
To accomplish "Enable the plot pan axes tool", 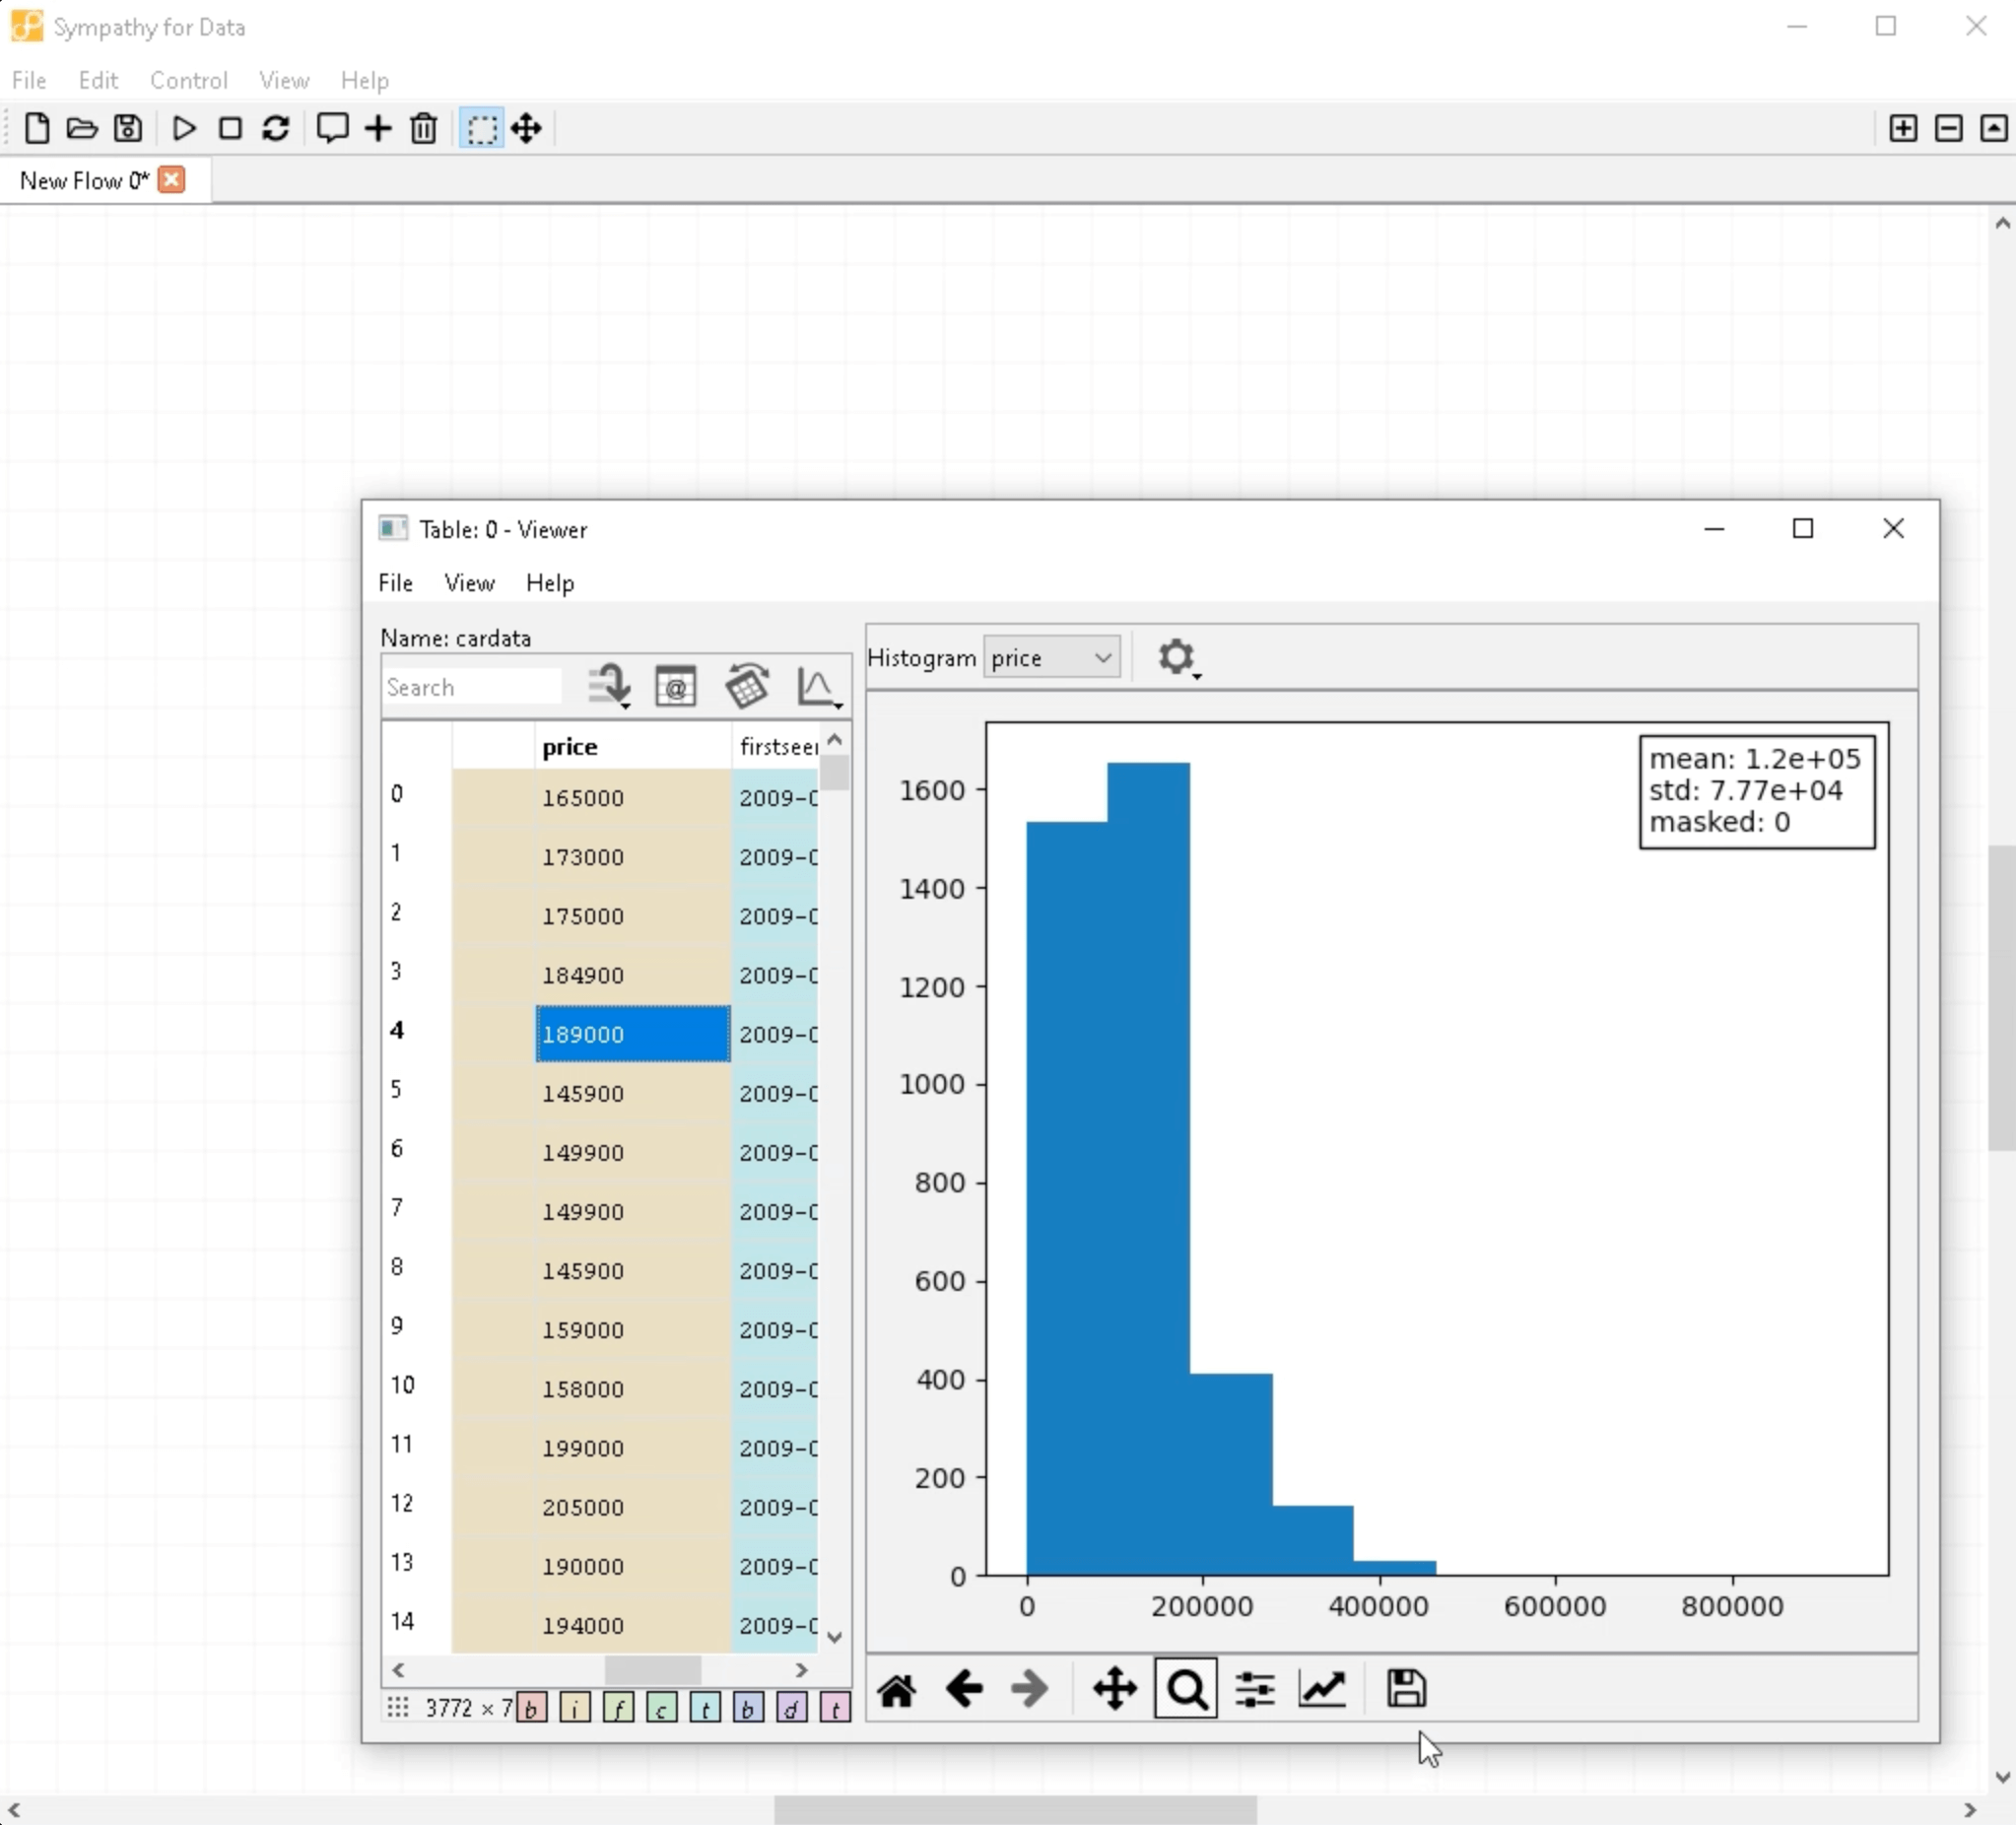I will (x=1114, y=1690).
